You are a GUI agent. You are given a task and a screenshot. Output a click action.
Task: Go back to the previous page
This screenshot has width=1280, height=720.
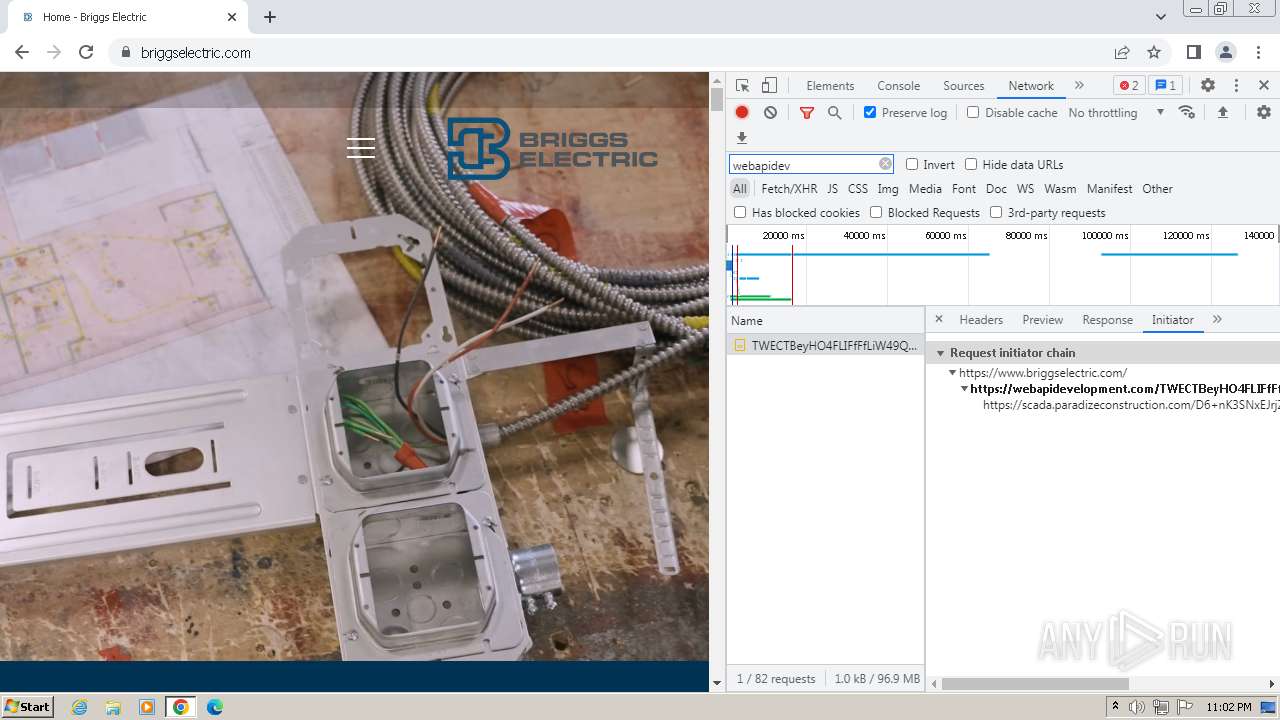(22, 52)
